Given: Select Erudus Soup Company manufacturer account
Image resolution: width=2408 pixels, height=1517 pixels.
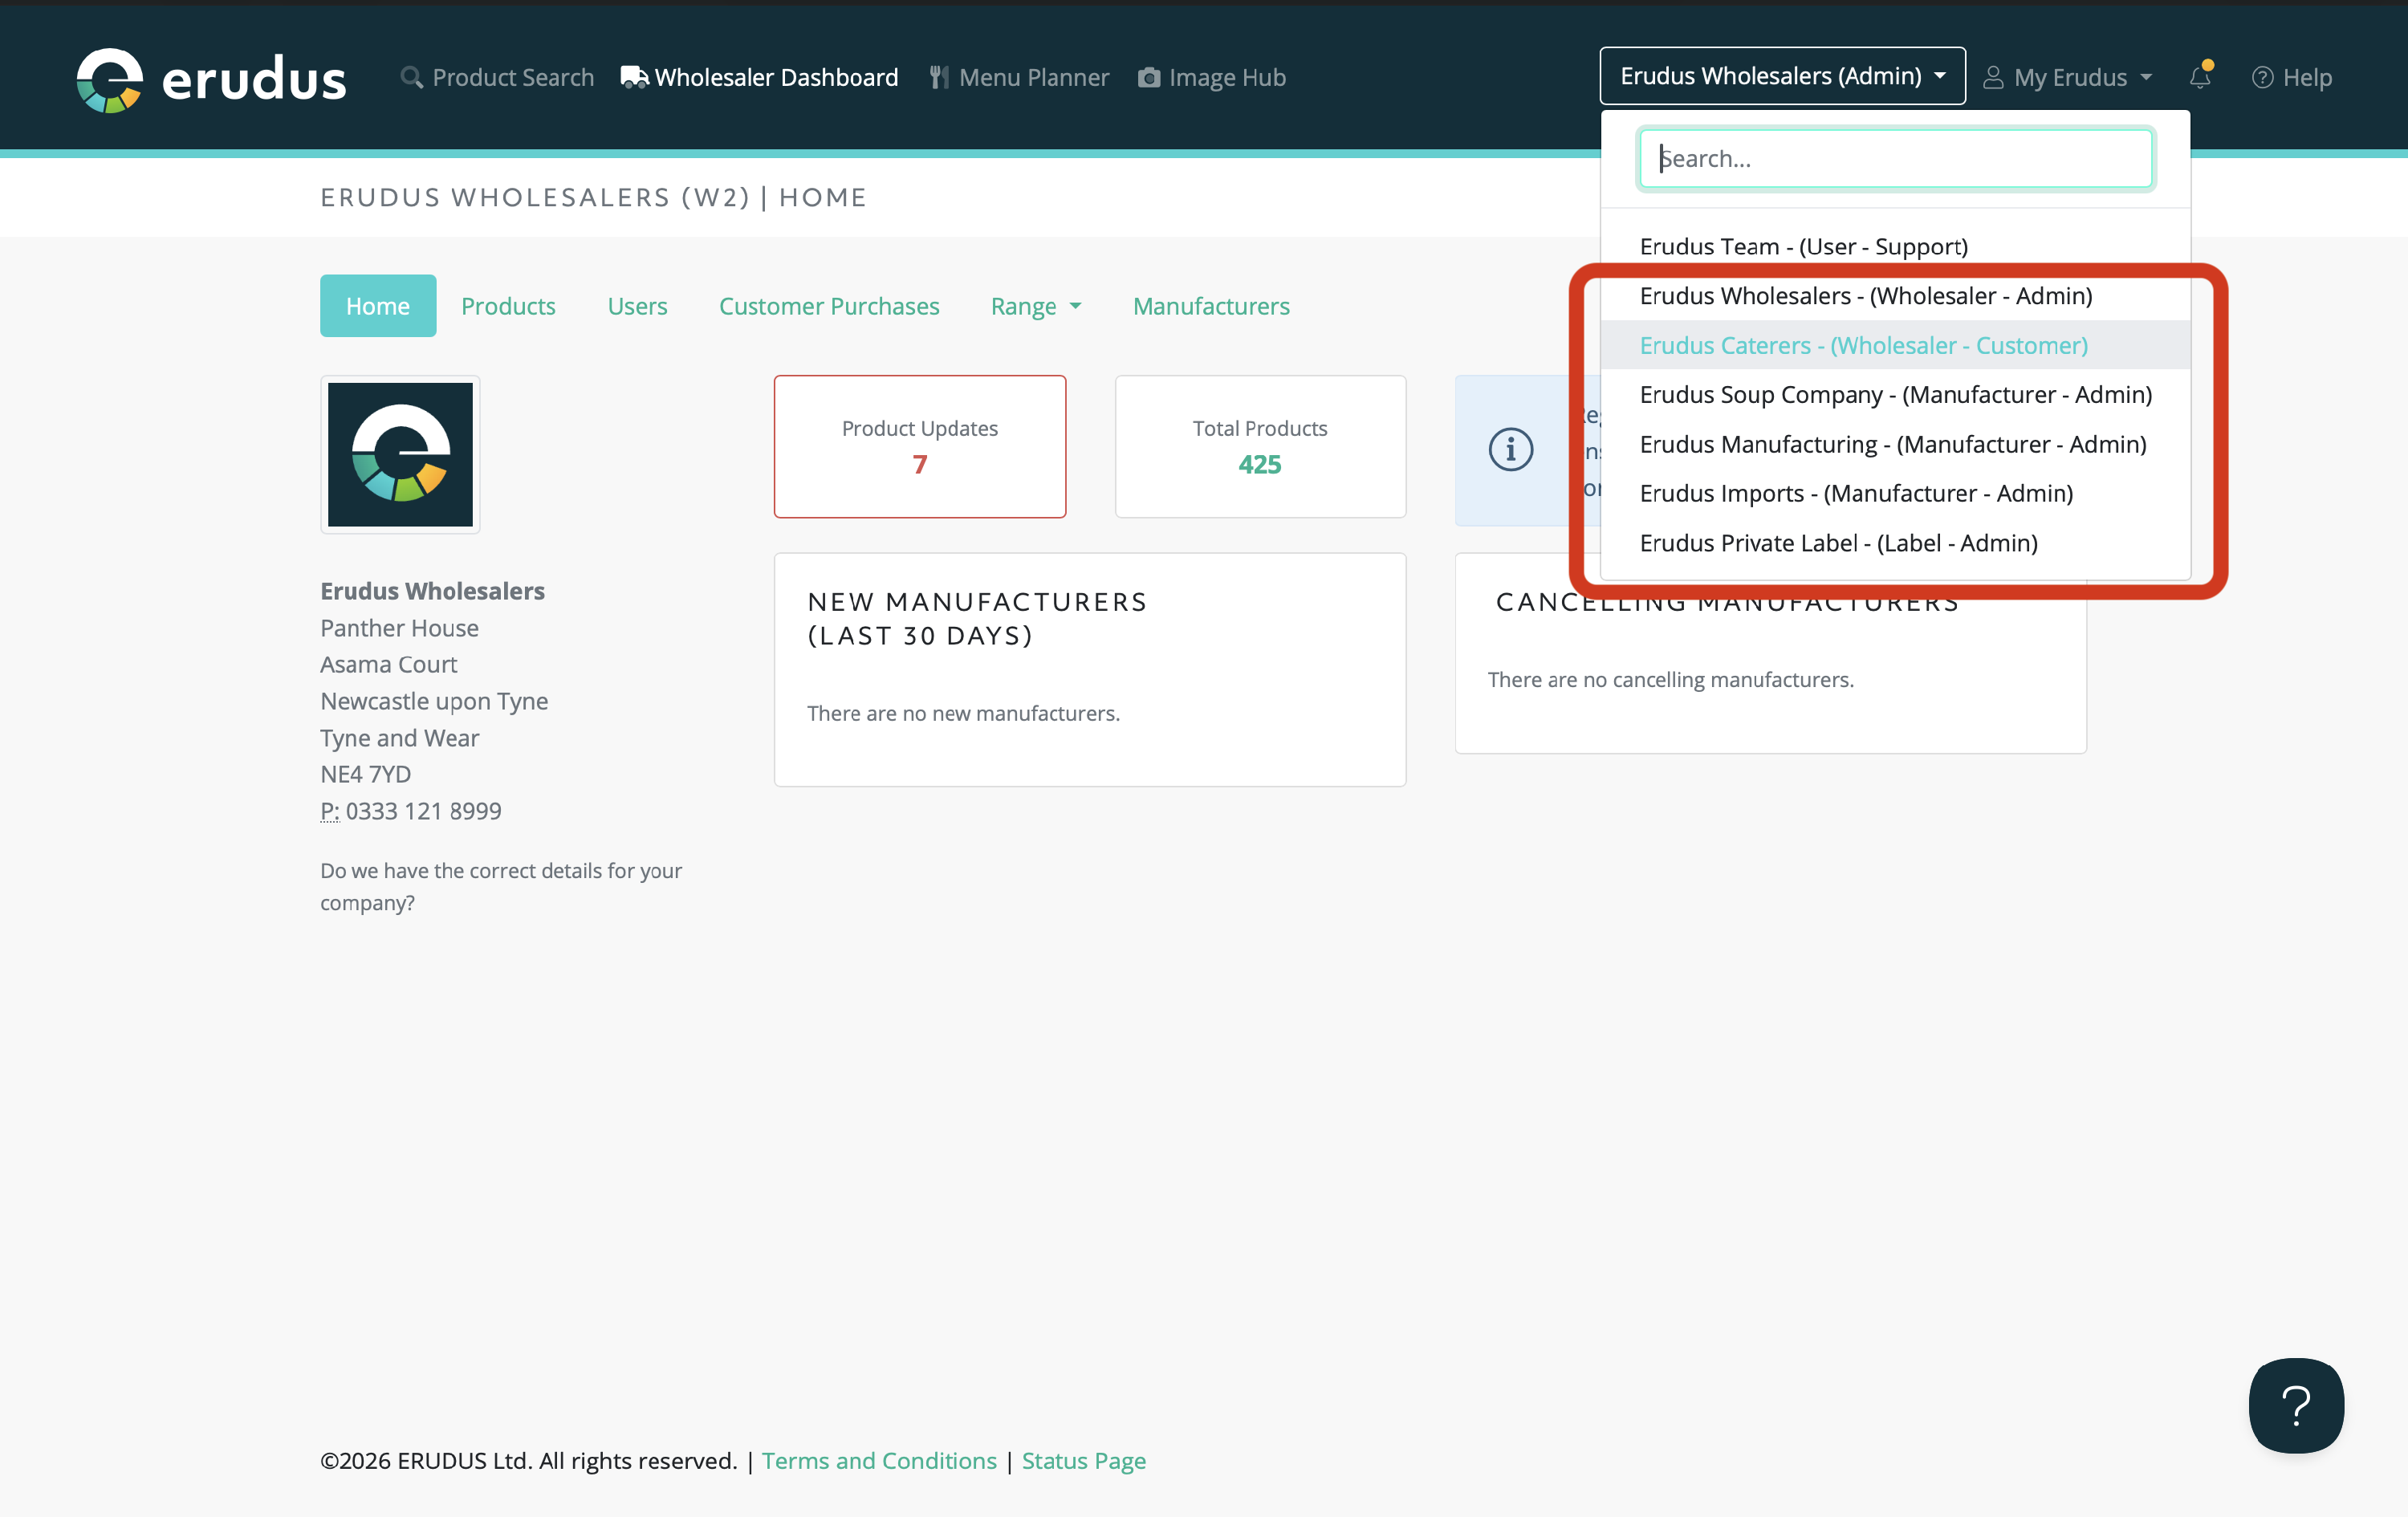Looking at the screenshot, I should pyautogui.click(x=1895, y=394).
